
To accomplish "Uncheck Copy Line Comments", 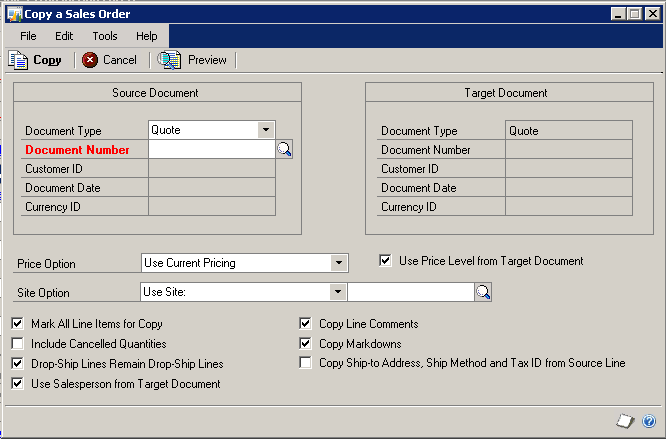I will (305, 324).
